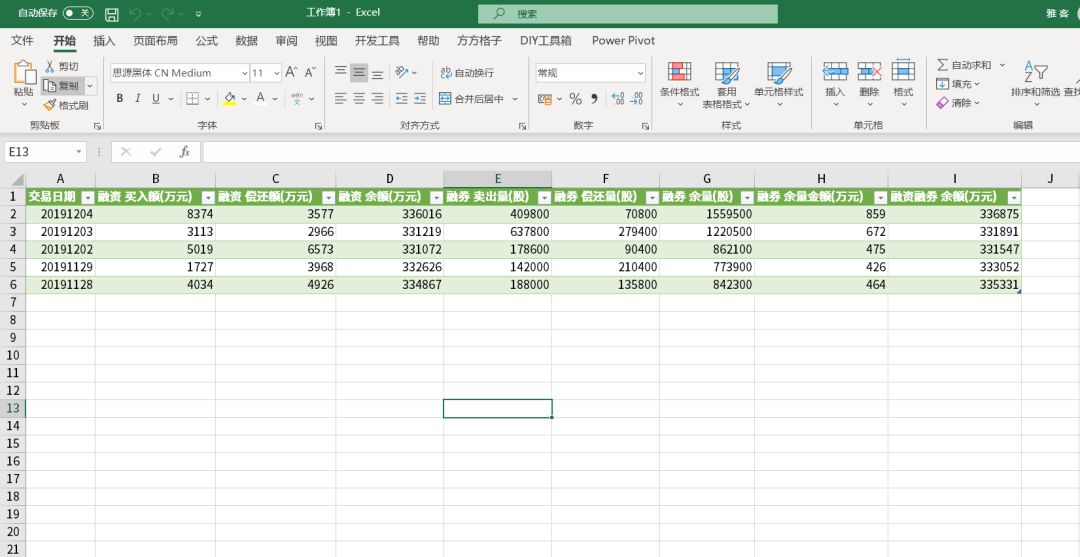Select column E header

(497, 179)
